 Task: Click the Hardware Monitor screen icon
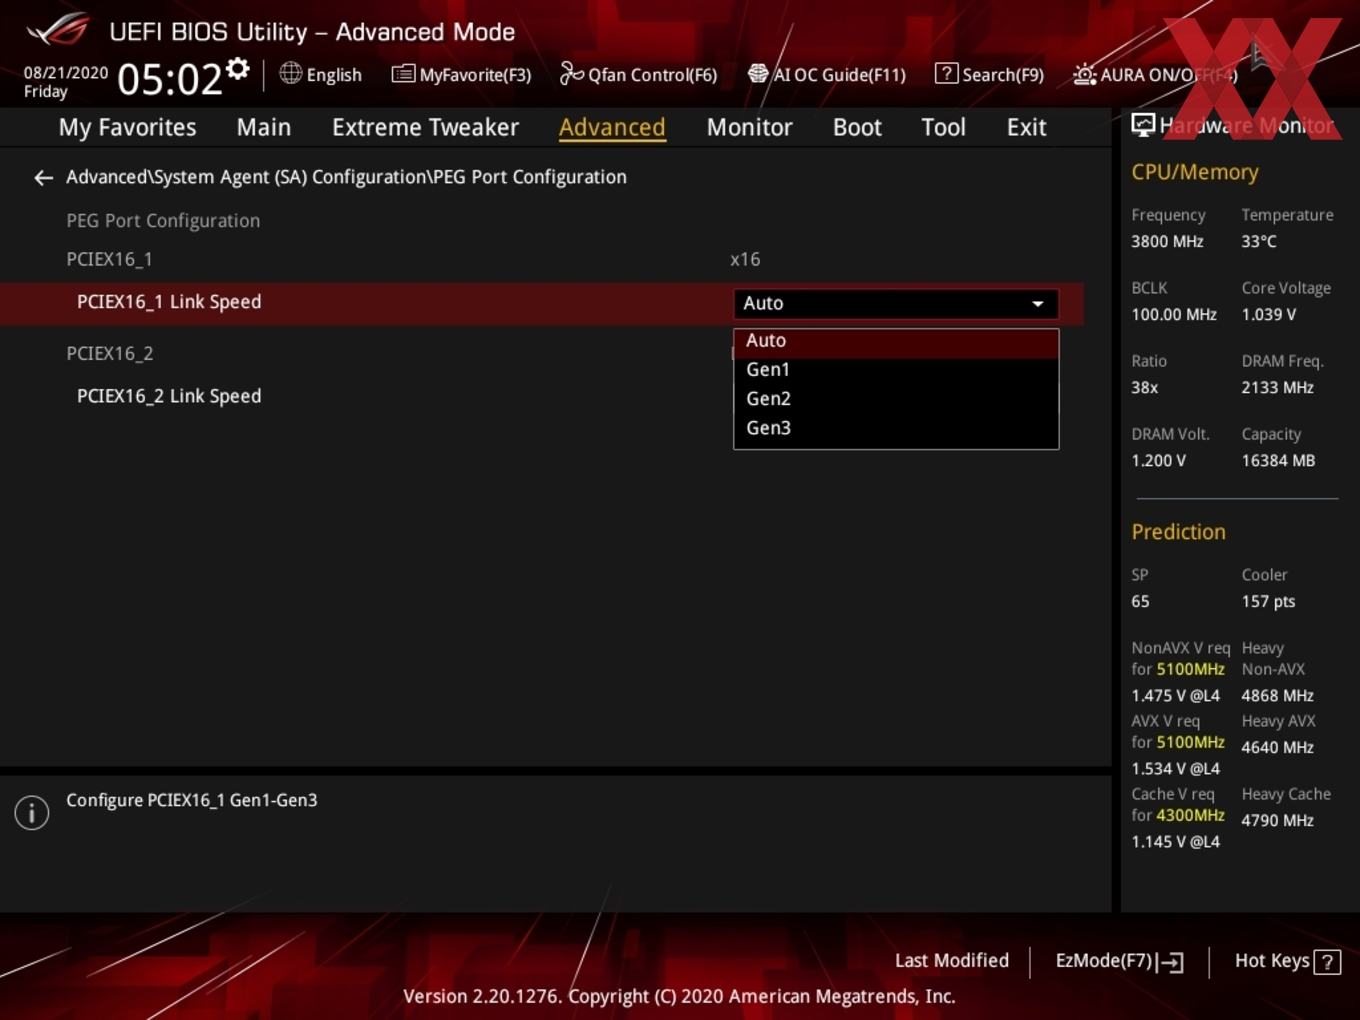click(1143, 125)
